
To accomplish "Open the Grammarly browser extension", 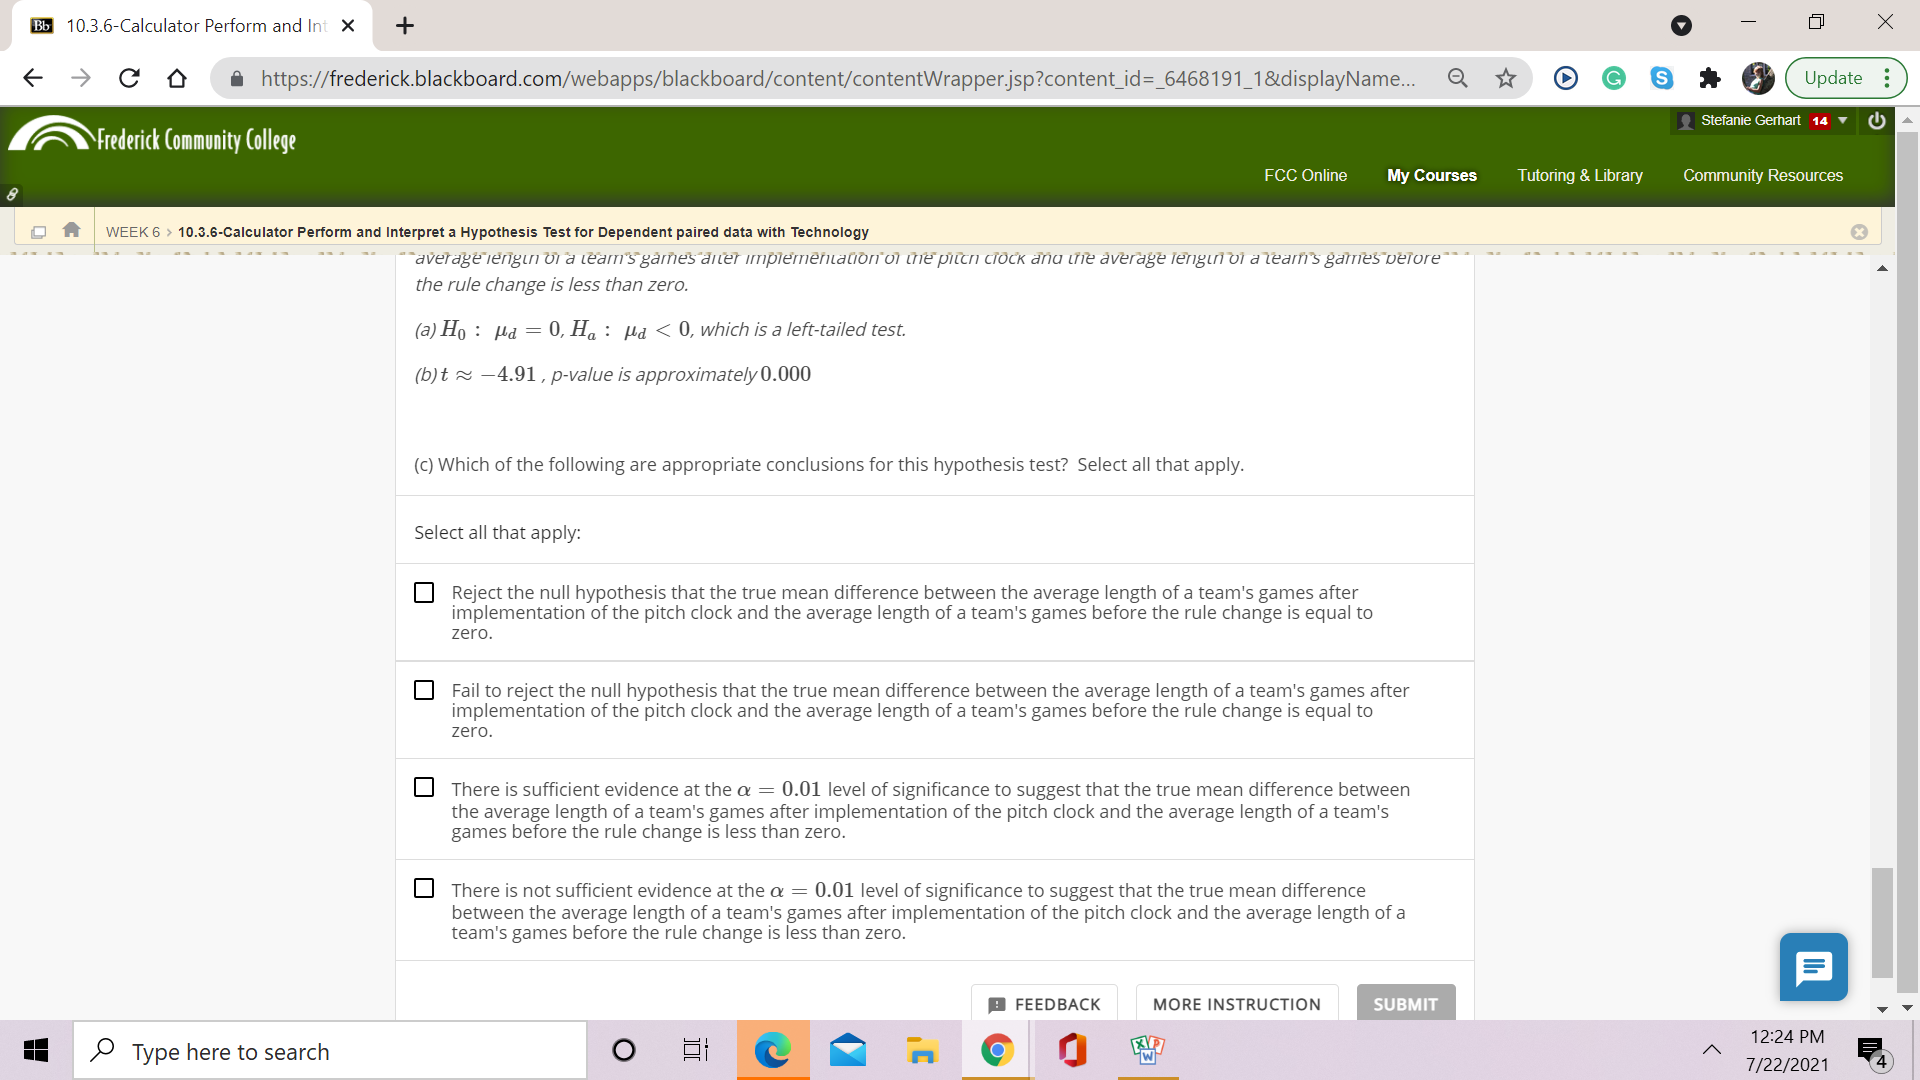I will (1613, 77).
